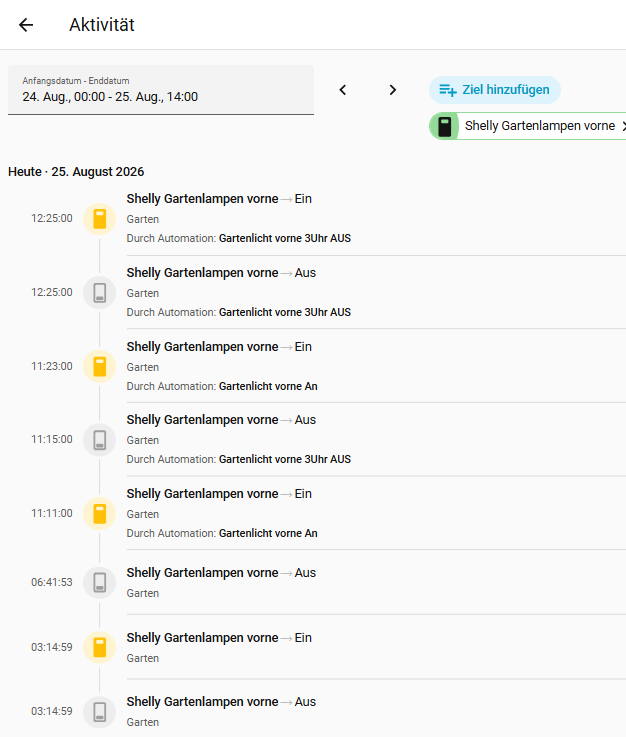Click the yellow Ein icon at 03:14:59
626x737 pixels.
click(100, 647)
